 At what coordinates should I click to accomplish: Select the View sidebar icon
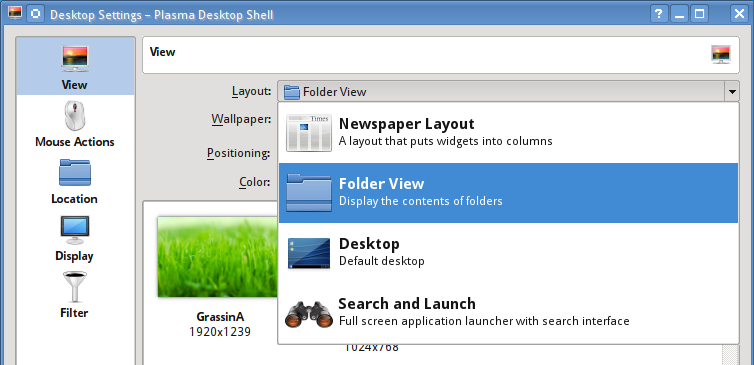click(75, 59)
